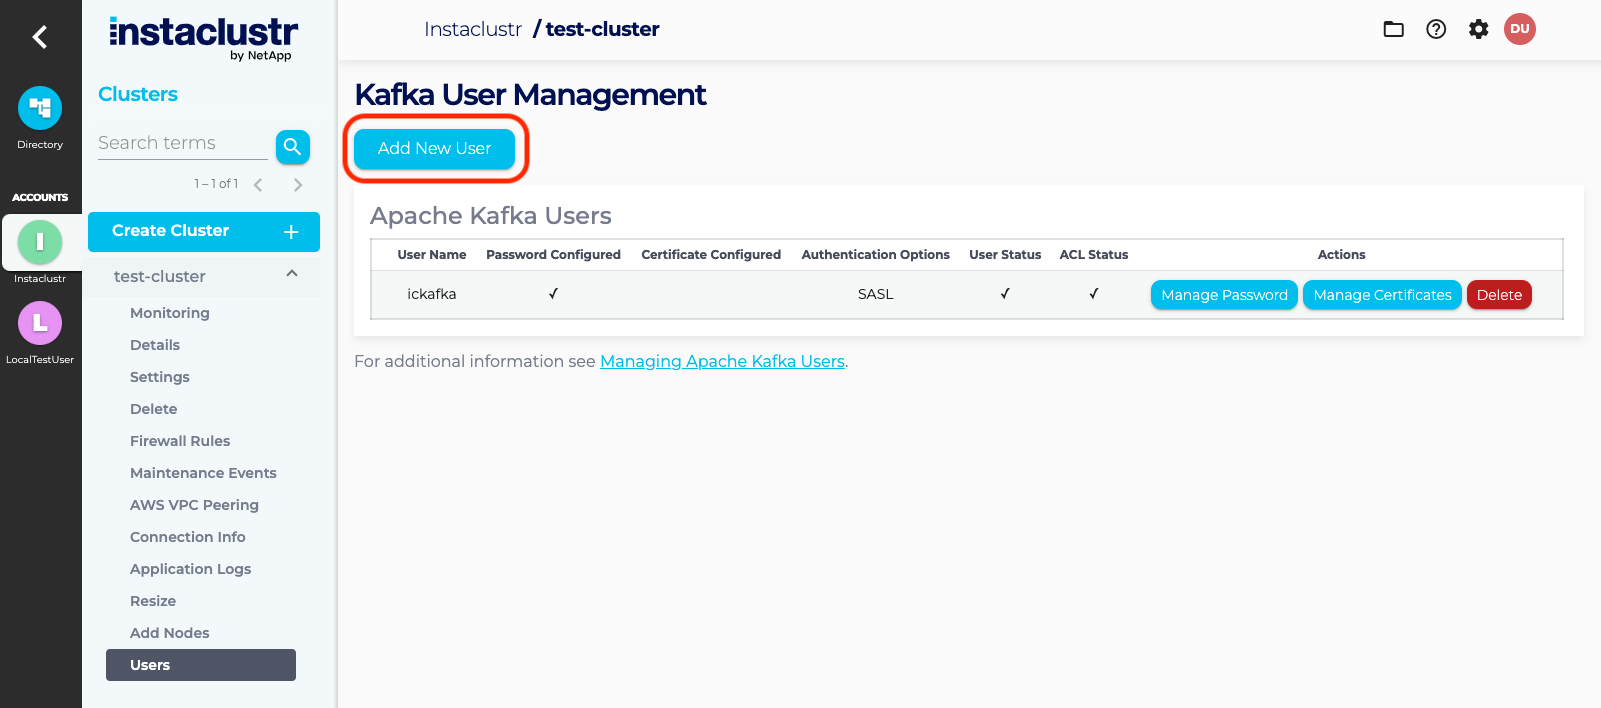The width and height of the screenshot is (1601, 708).
Task: Open the folder icon in the top bar
Action: (1393, 29)
